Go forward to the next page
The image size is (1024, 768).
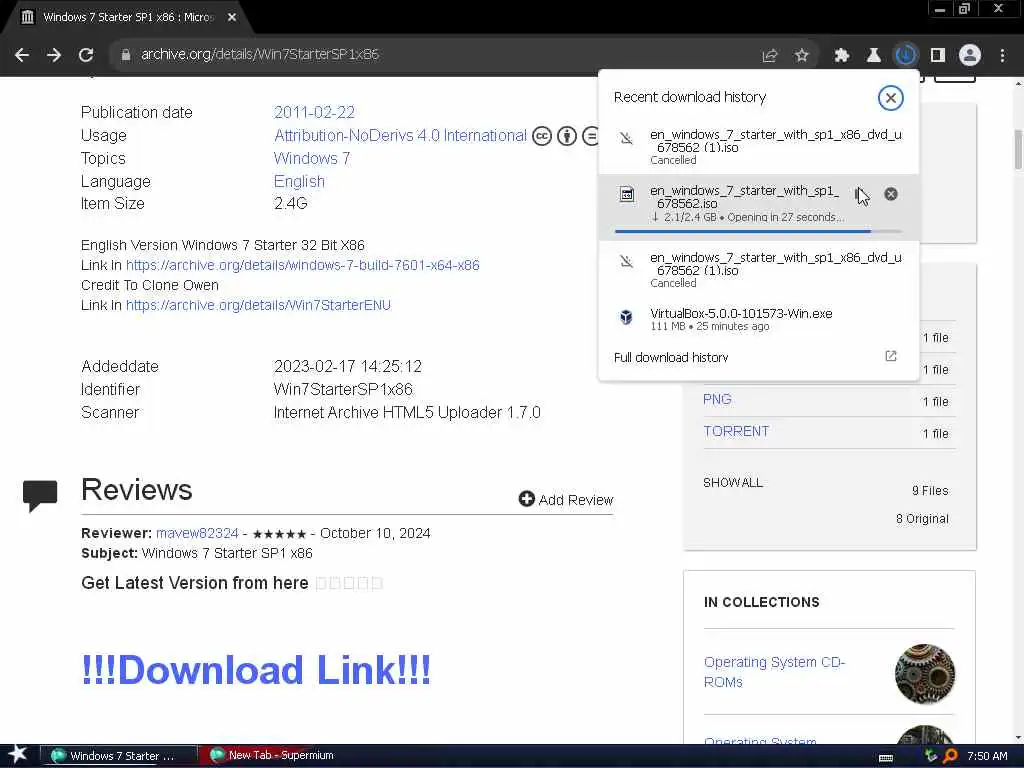[54, 55]
